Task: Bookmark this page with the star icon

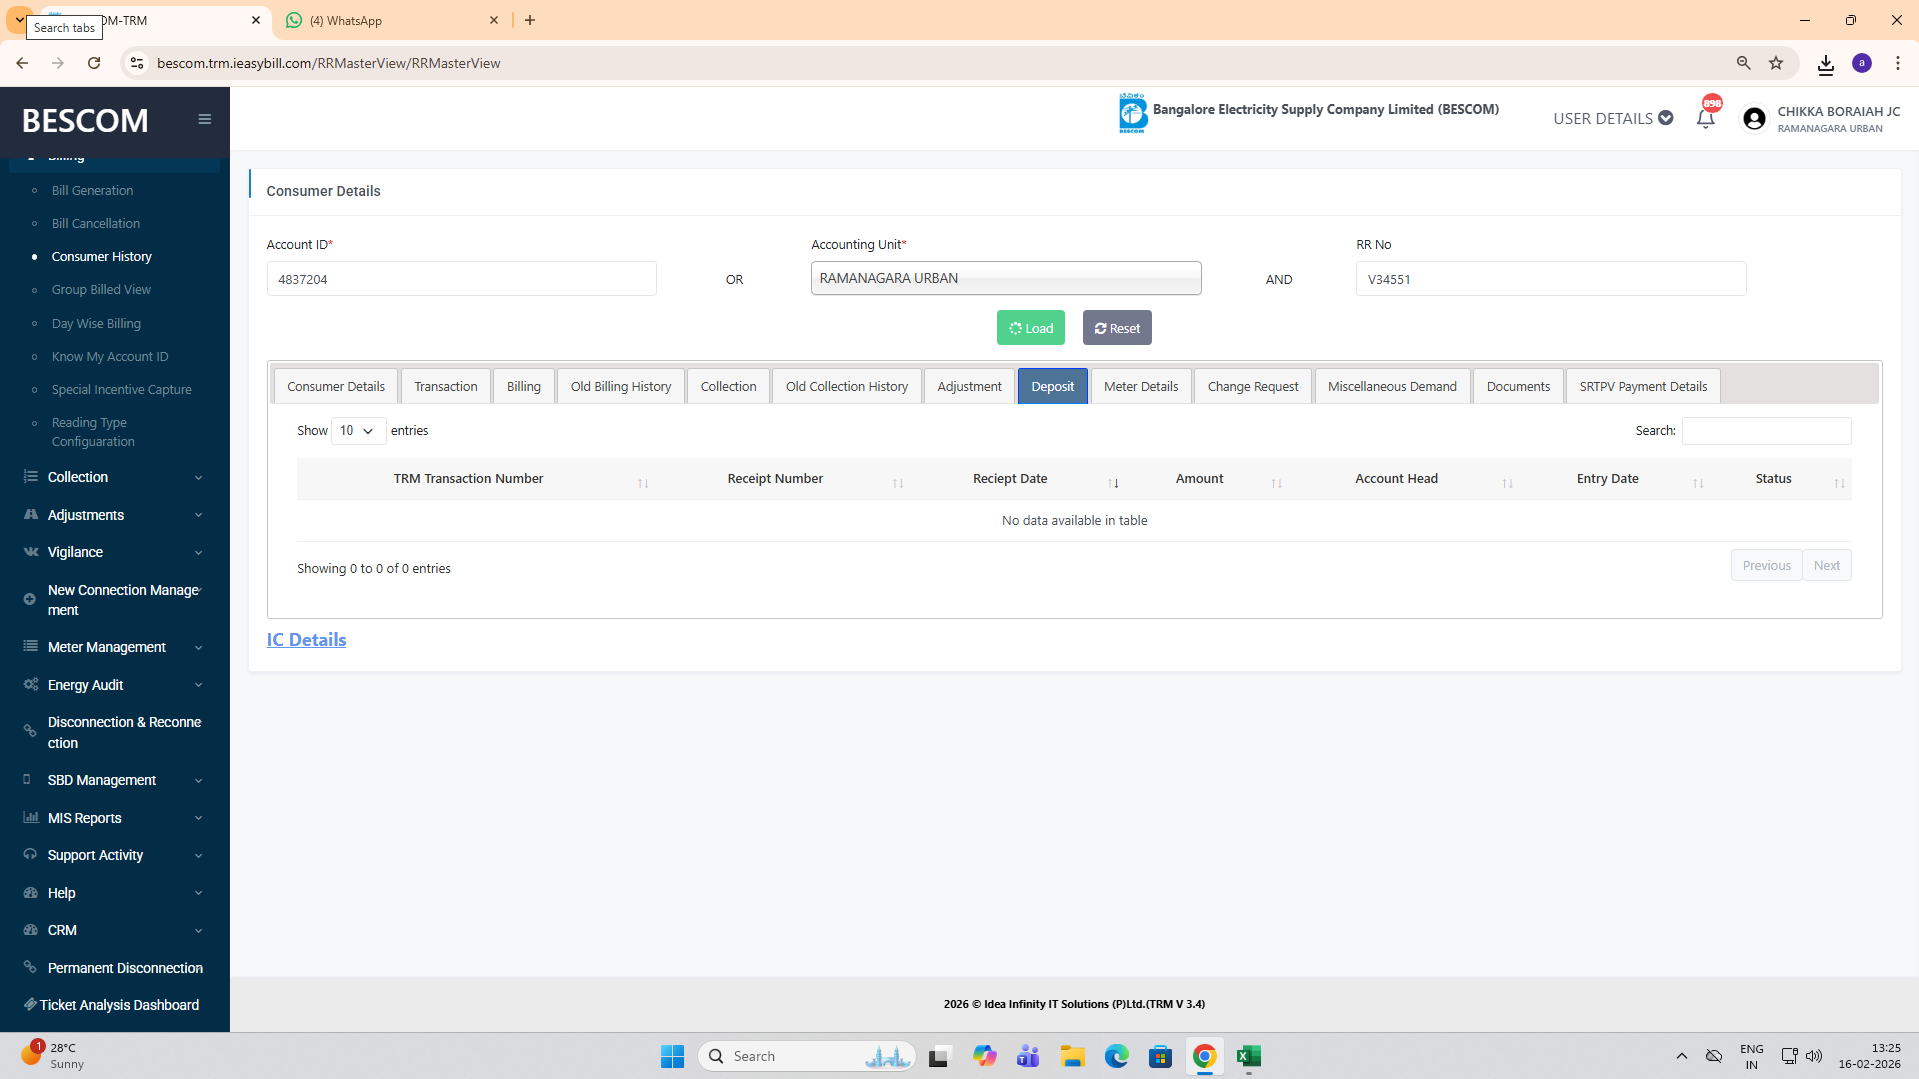Action: 1776,63
